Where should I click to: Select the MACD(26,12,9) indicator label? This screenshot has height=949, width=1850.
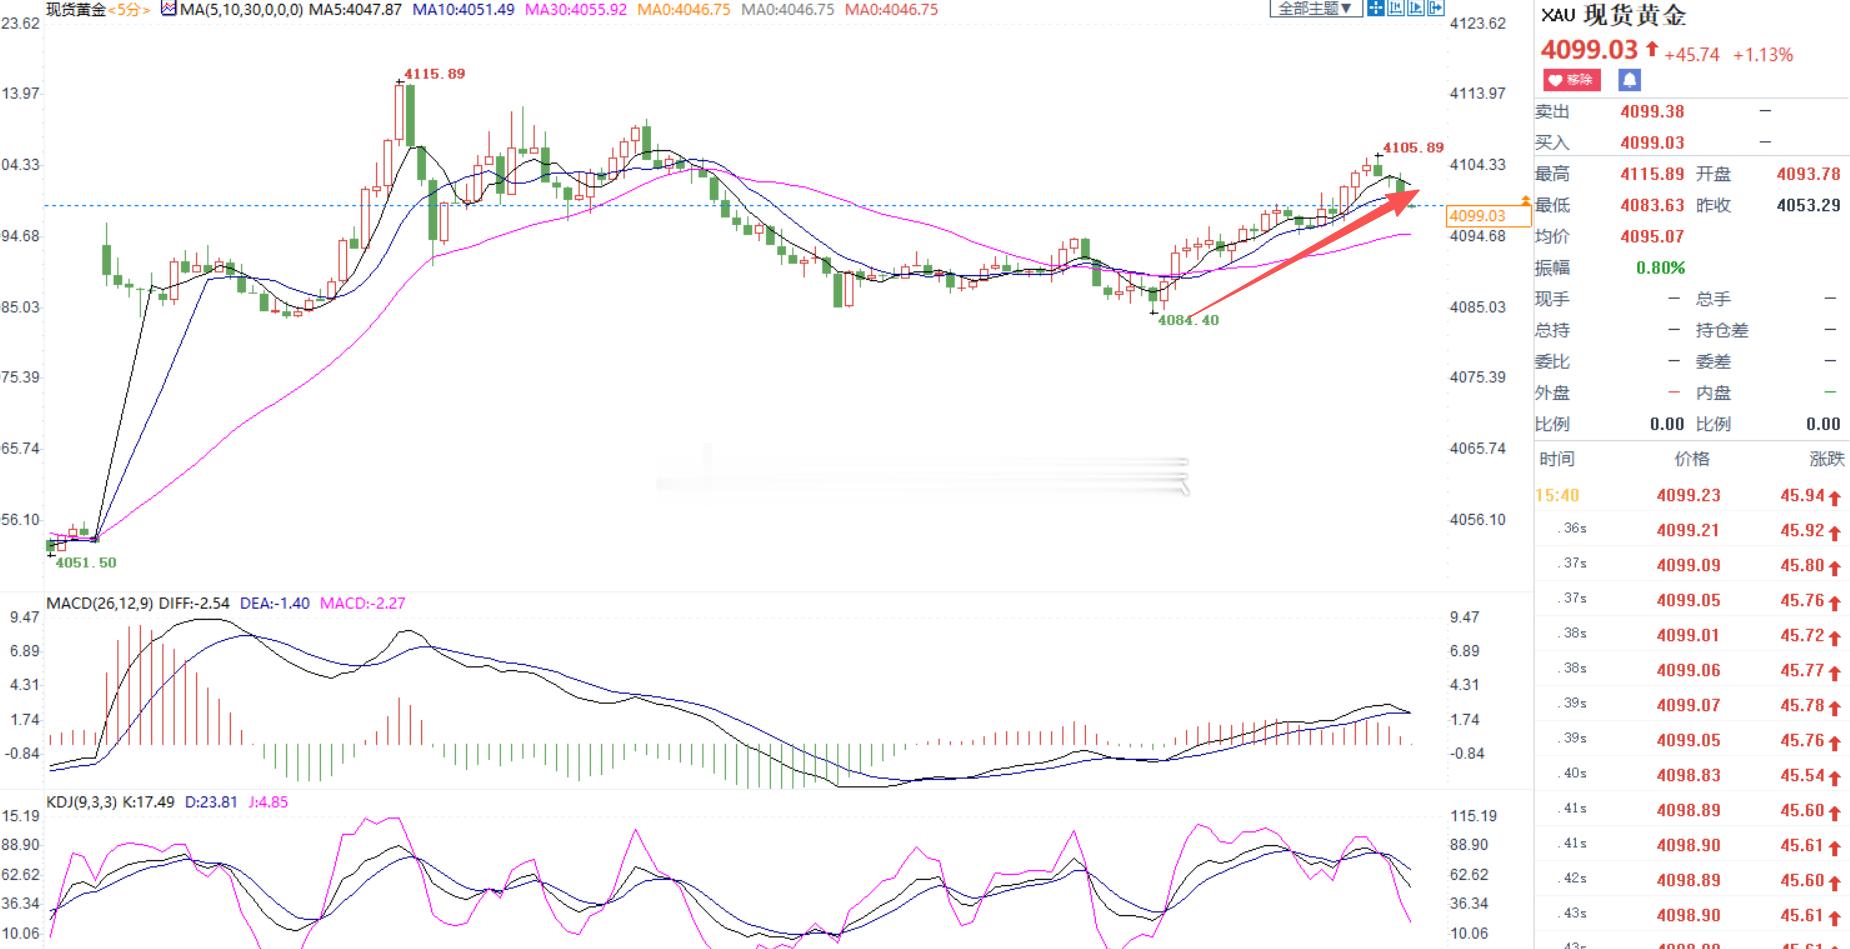98,603
